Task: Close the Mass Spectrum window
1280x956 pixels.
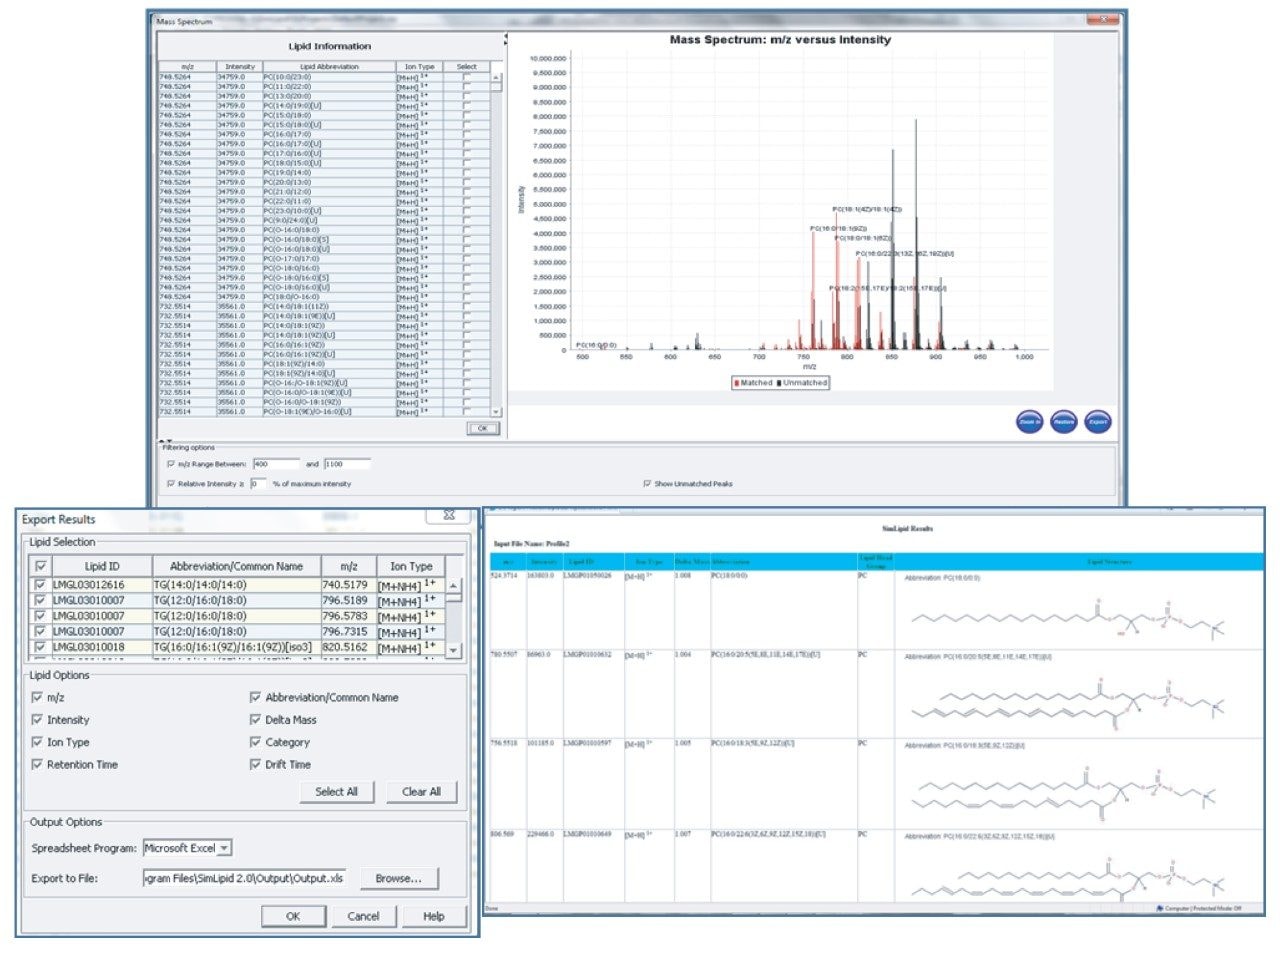Action: [x=1102, y=20]
